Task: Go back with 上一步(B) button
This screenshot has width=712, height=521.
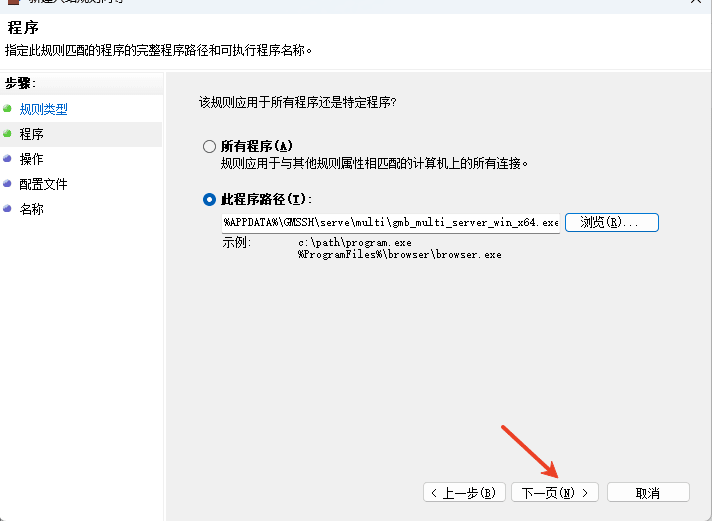Action: [464, 492]
